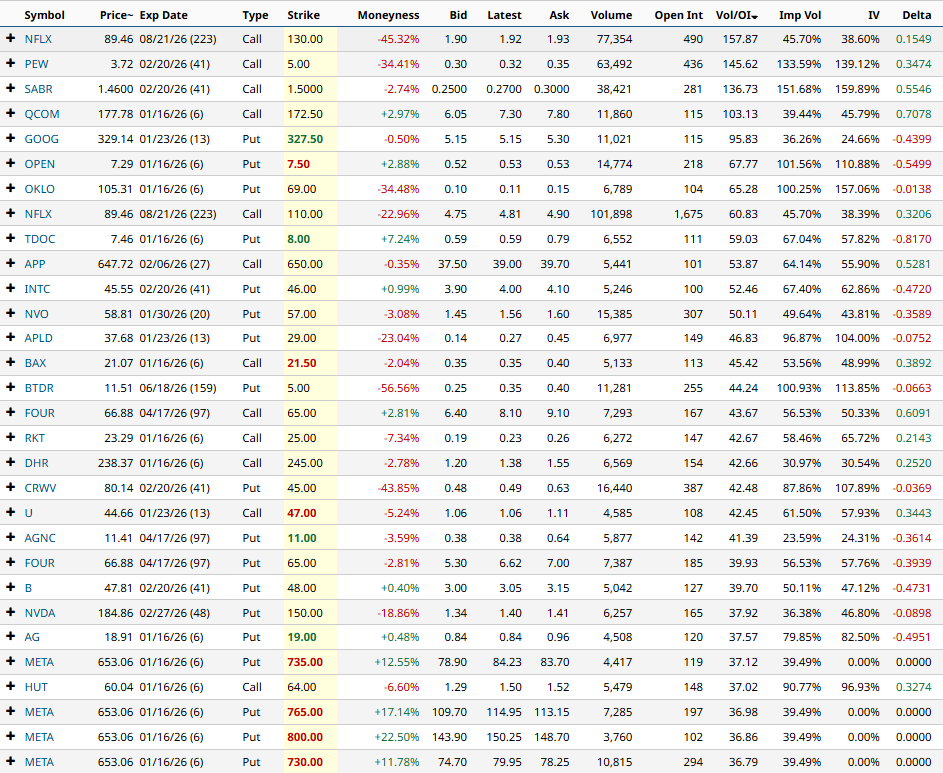
Task: Expand the QCOM row plus icon
Action: tap(10, 113)
